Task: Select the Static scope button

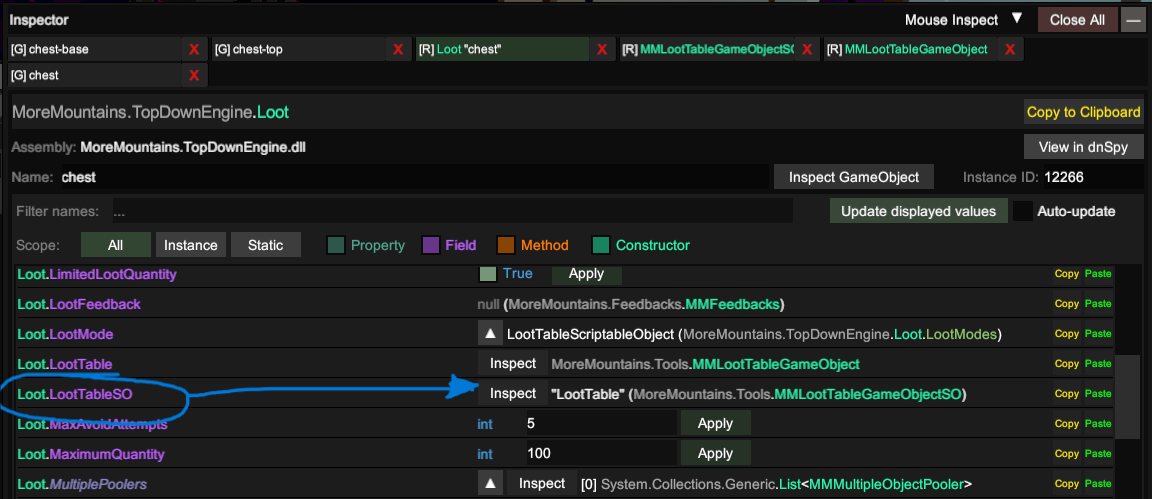Action: [266, 245]
